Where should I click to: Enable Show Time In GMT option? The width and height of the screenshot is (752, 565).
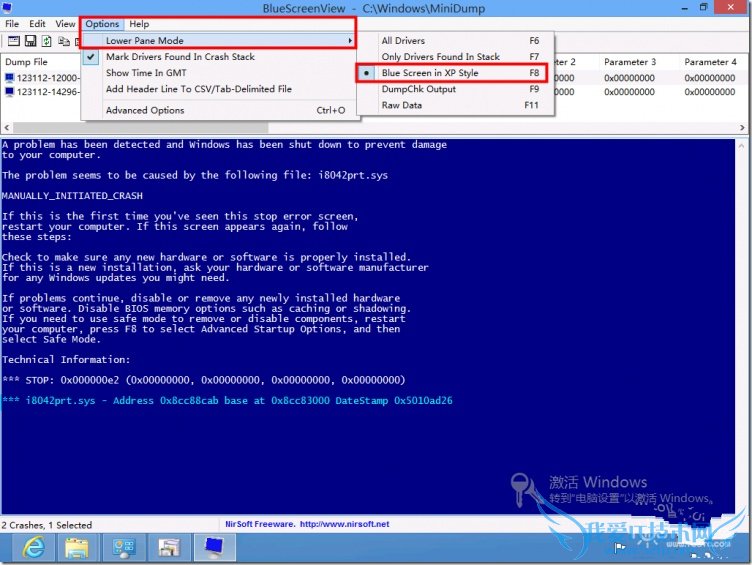[146, 73]
